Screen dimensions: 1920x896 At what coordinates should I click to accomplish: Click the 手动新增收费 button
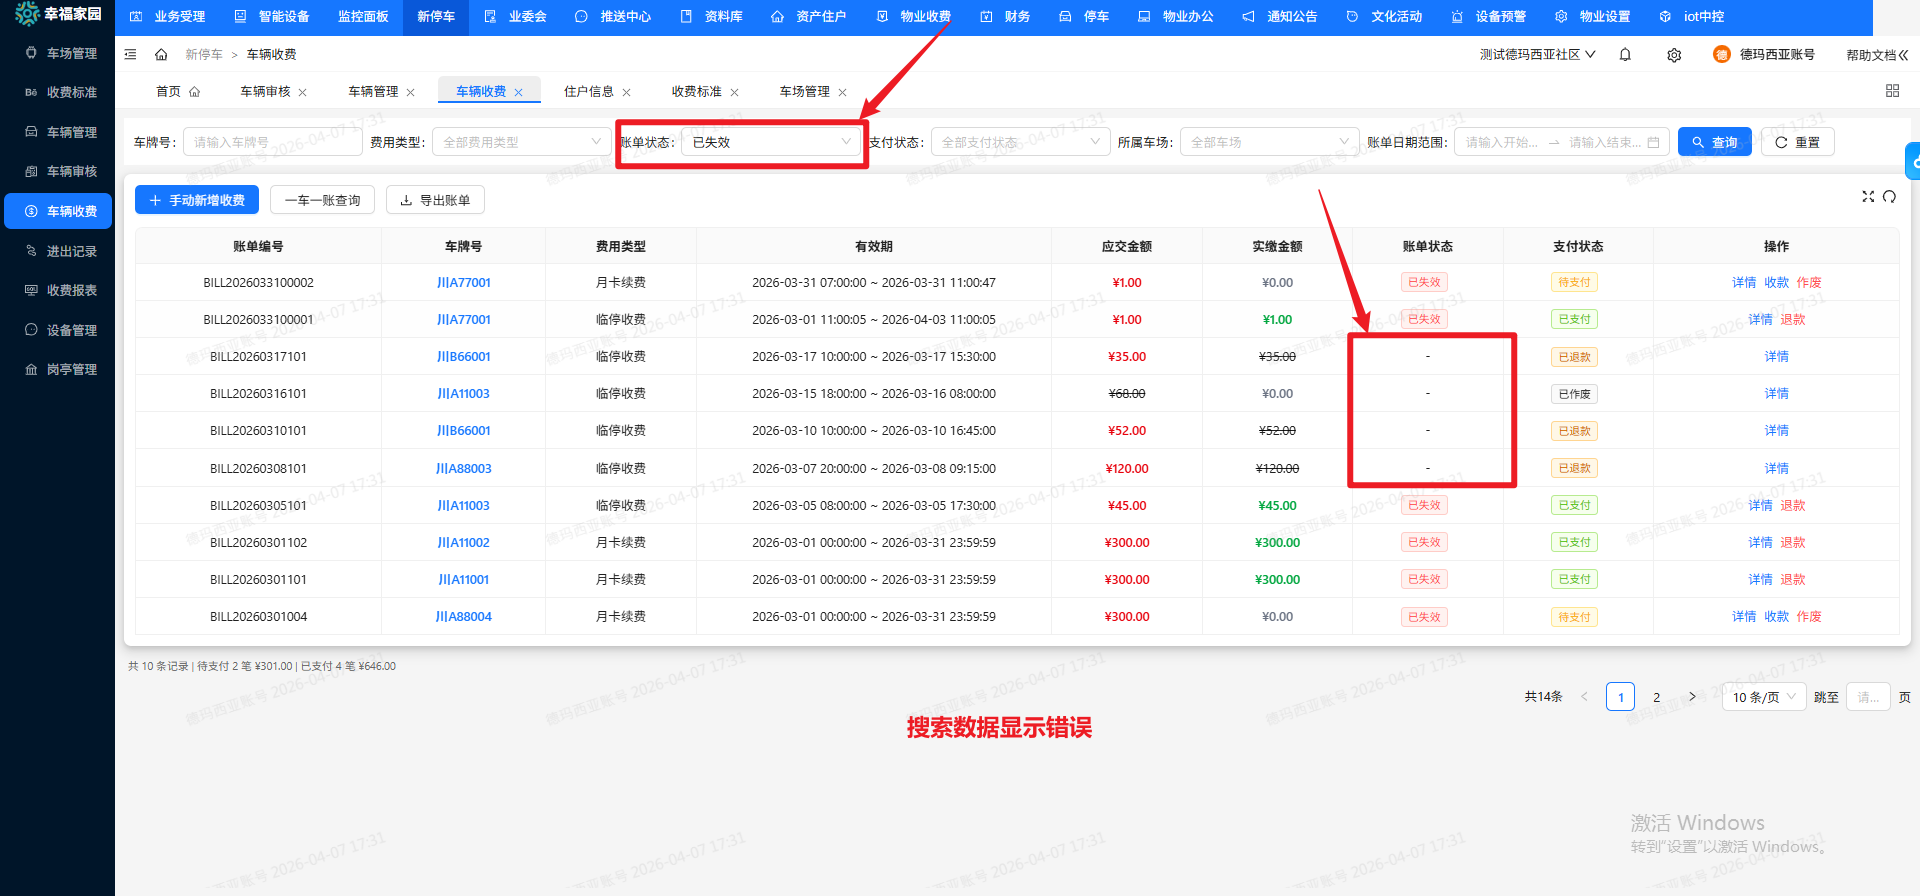[x=197, y=200]
